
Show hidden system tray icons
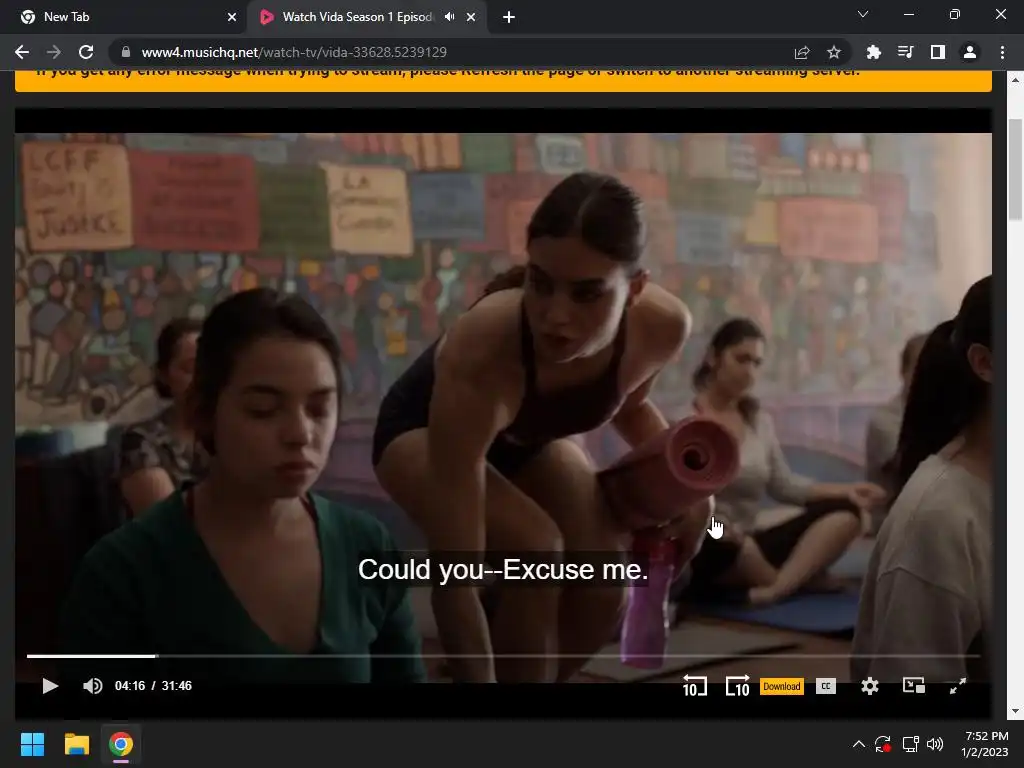tap(859, 744)
